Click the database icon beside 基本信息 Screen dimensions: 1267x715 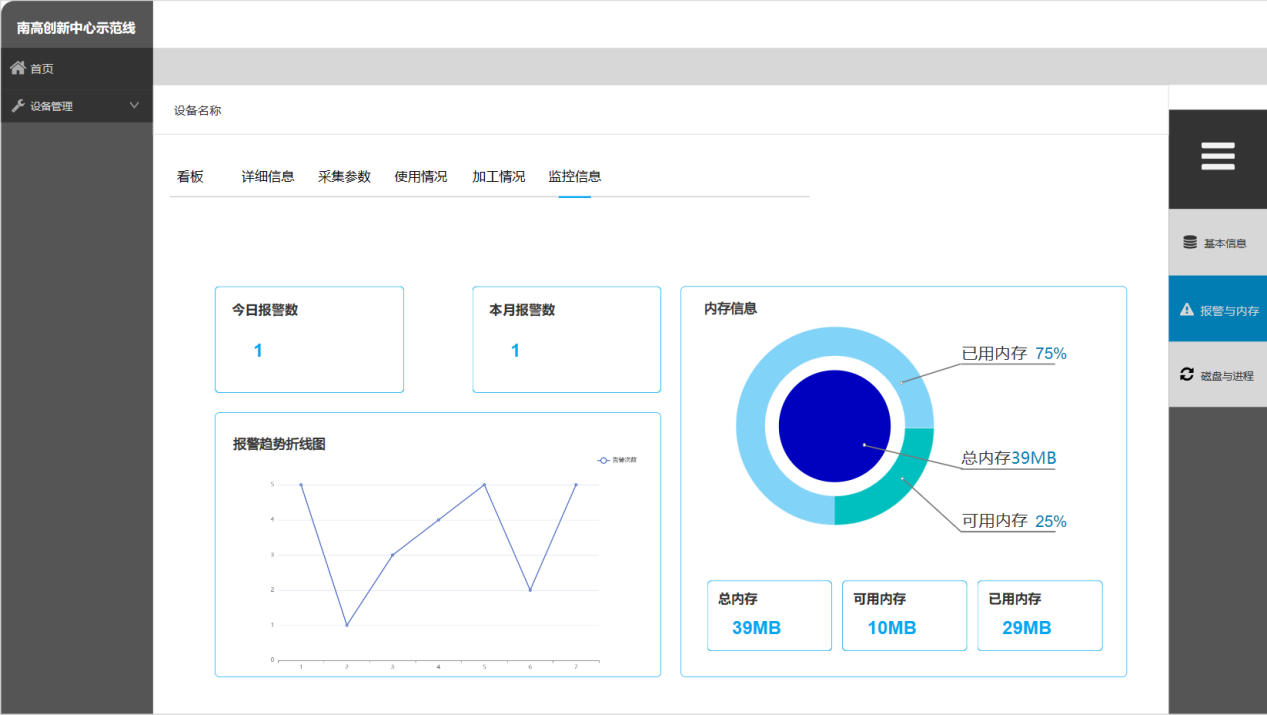coord(1189,242)
